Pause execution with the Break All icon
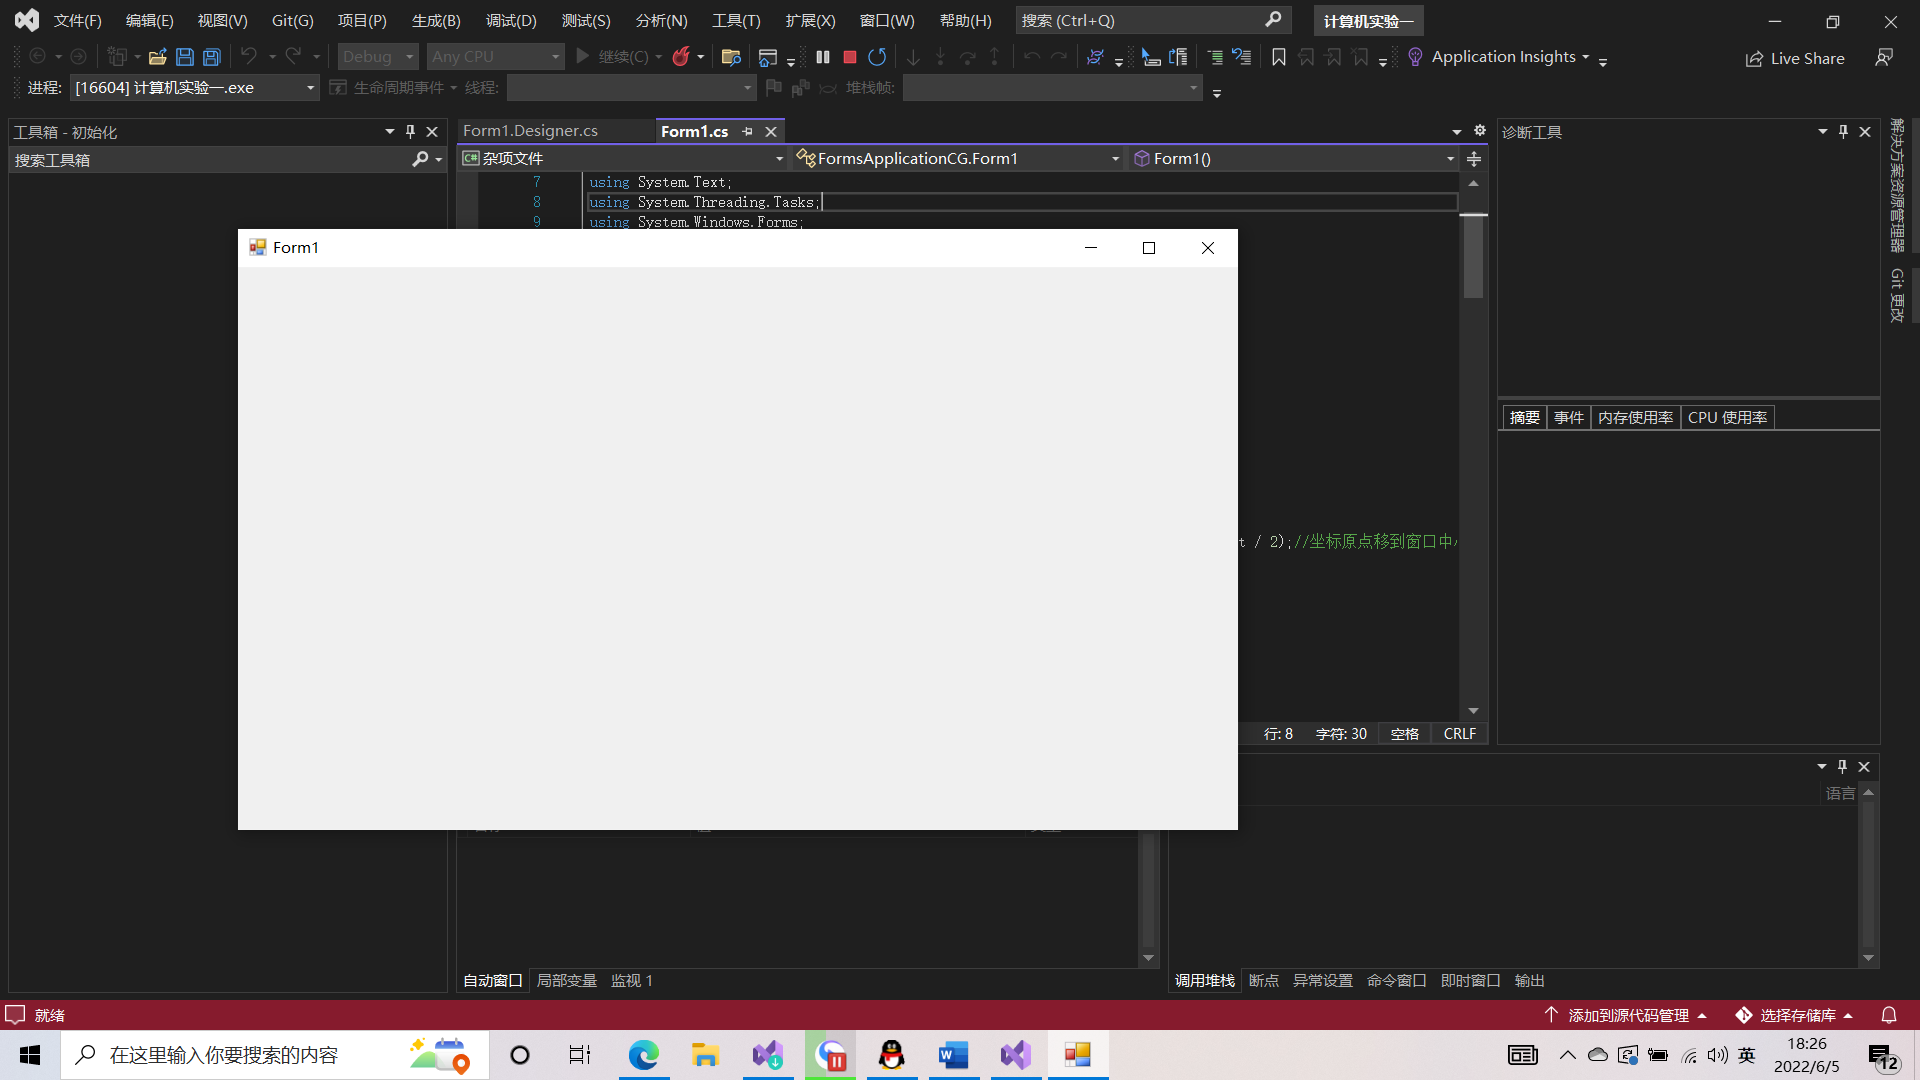 (x=823, y=57)
